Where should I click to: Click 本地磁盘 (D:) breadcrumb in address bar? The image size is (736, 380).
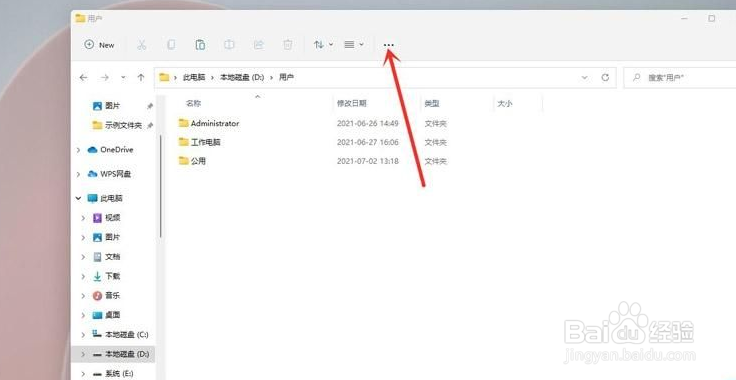[242, 77]
